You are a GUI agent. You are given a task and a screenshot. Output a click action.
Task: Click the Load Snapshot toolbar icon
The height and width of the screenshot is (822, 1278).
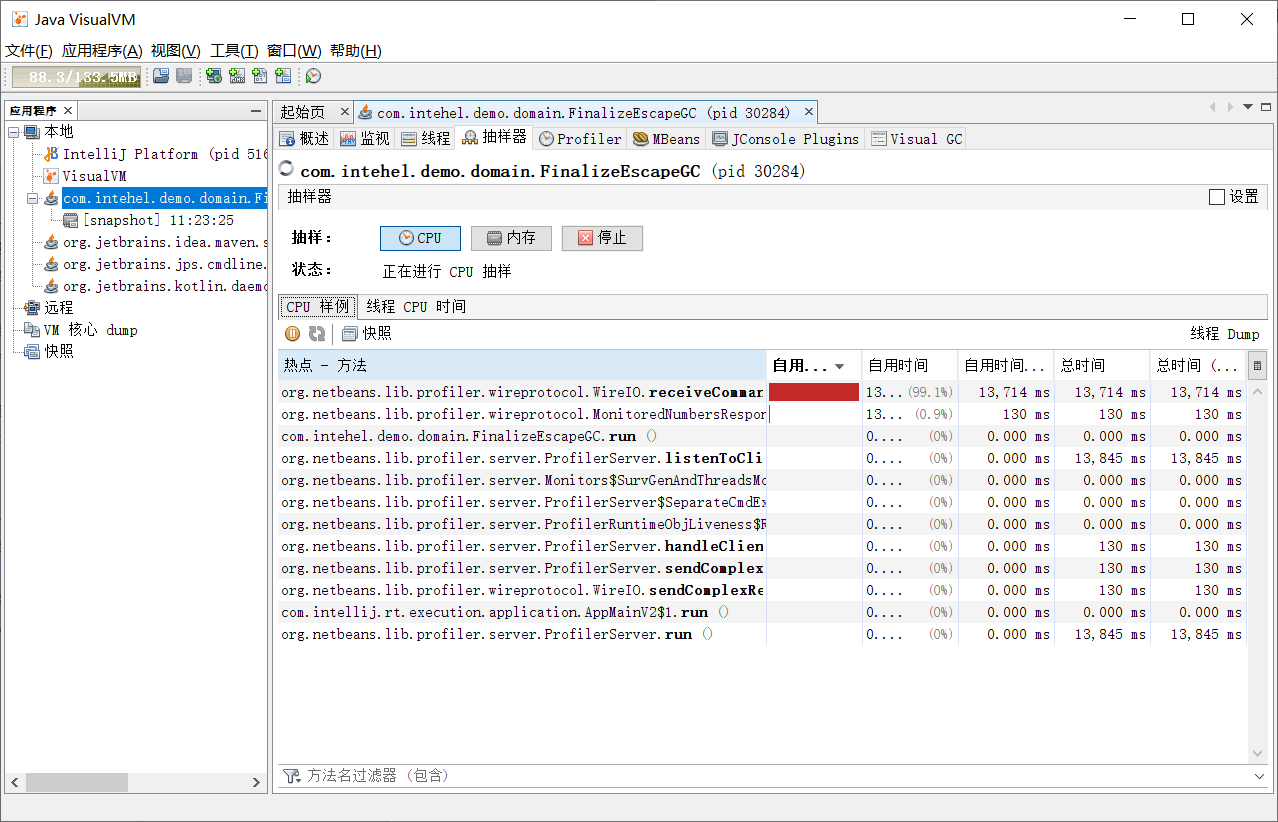(x=161, y=76)
